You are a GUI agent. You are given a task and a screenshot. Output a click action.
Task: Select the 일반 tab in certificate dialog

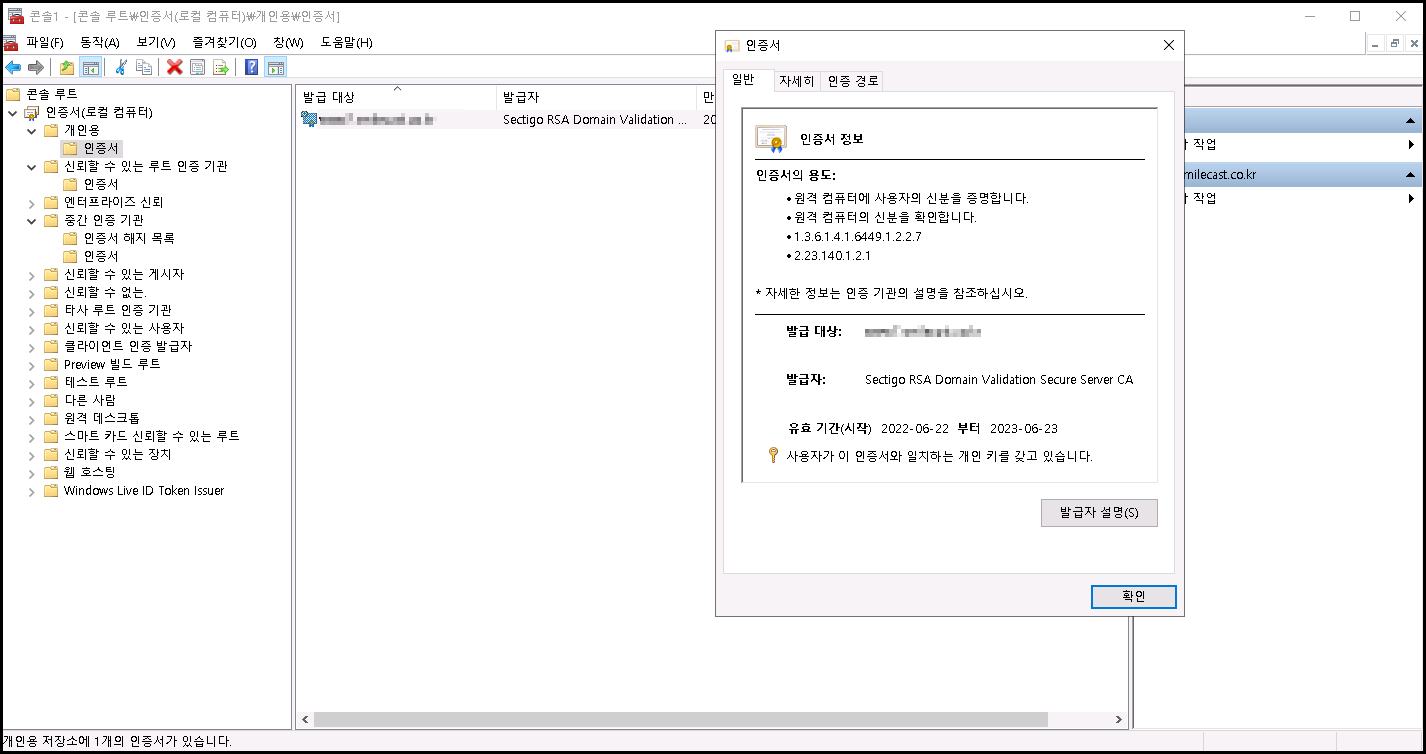[x=744, y=80]
